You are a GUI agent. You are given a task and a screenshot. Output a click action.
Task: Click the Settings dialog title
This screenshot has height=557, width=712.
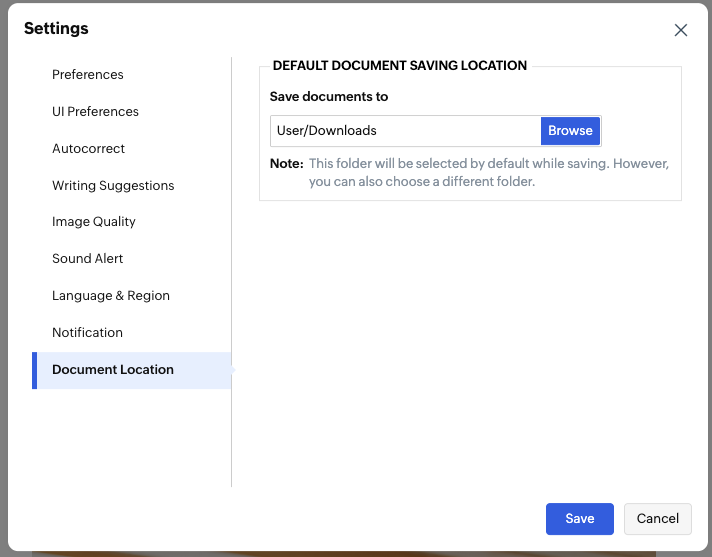pyautogui.click(x=56, y=28)
